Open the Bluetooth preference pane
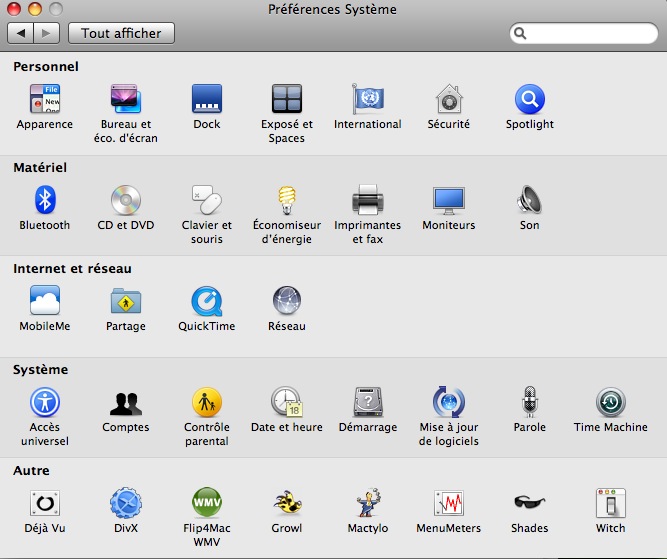The height and width of the screenshot is (559, 667). (x=44, y=201)
